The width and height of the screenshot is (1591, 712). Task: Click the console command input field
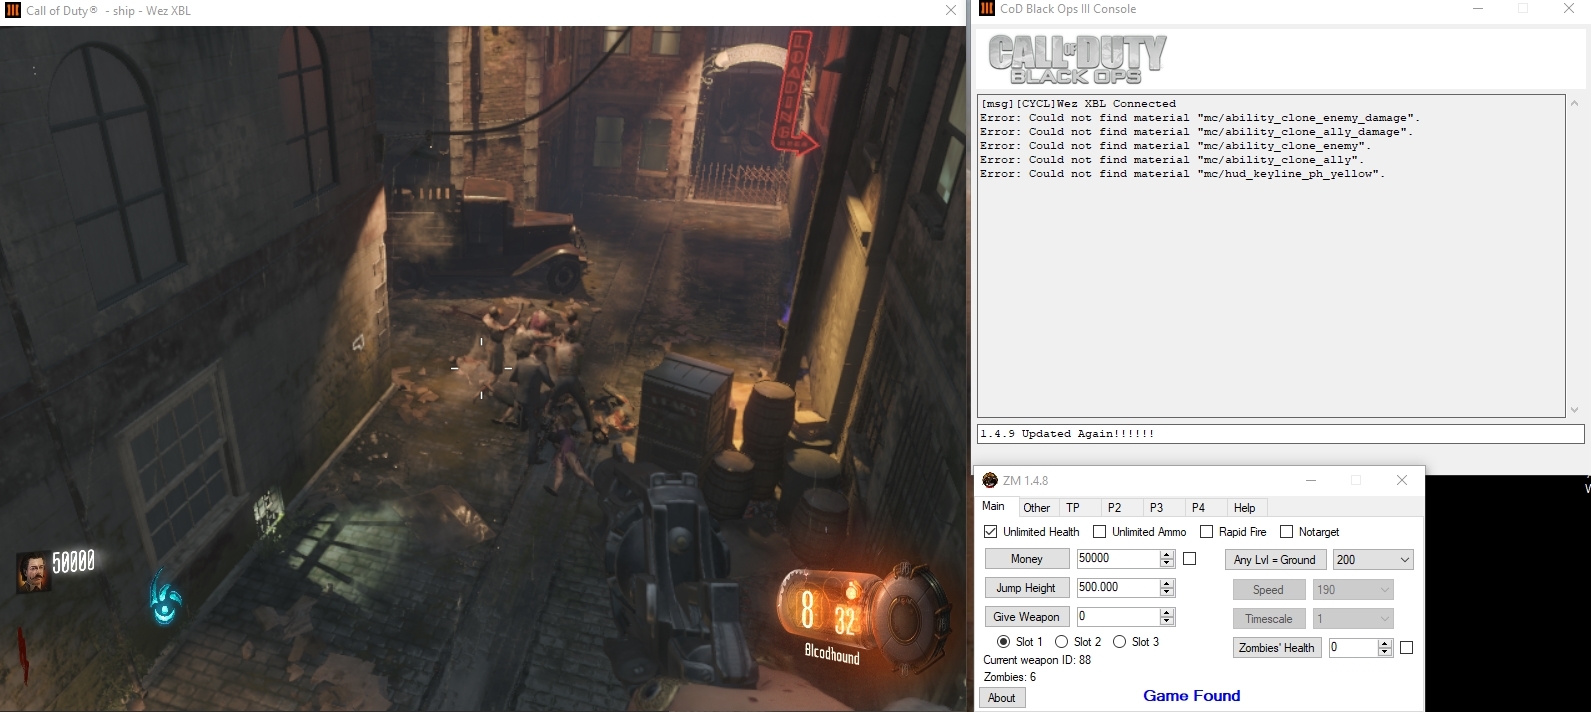coord(1280,434)
